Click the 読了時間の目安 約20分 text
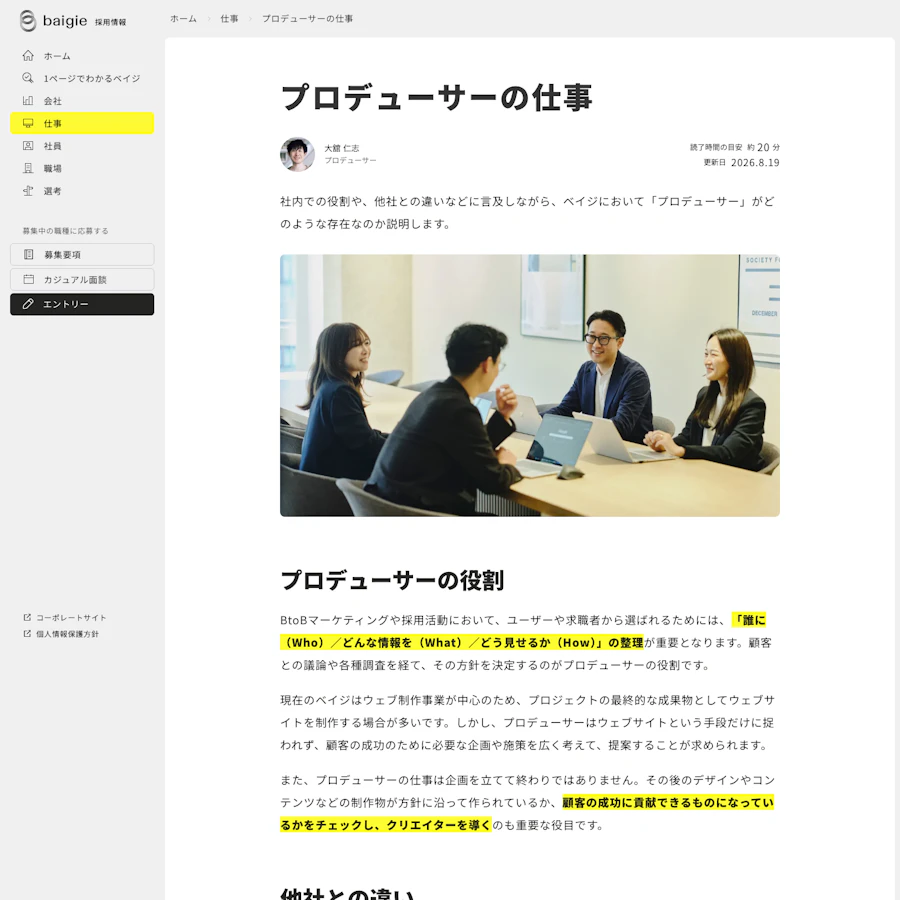Image resolution: width=900 pixels, height=900 pixels. coord(735,147)
